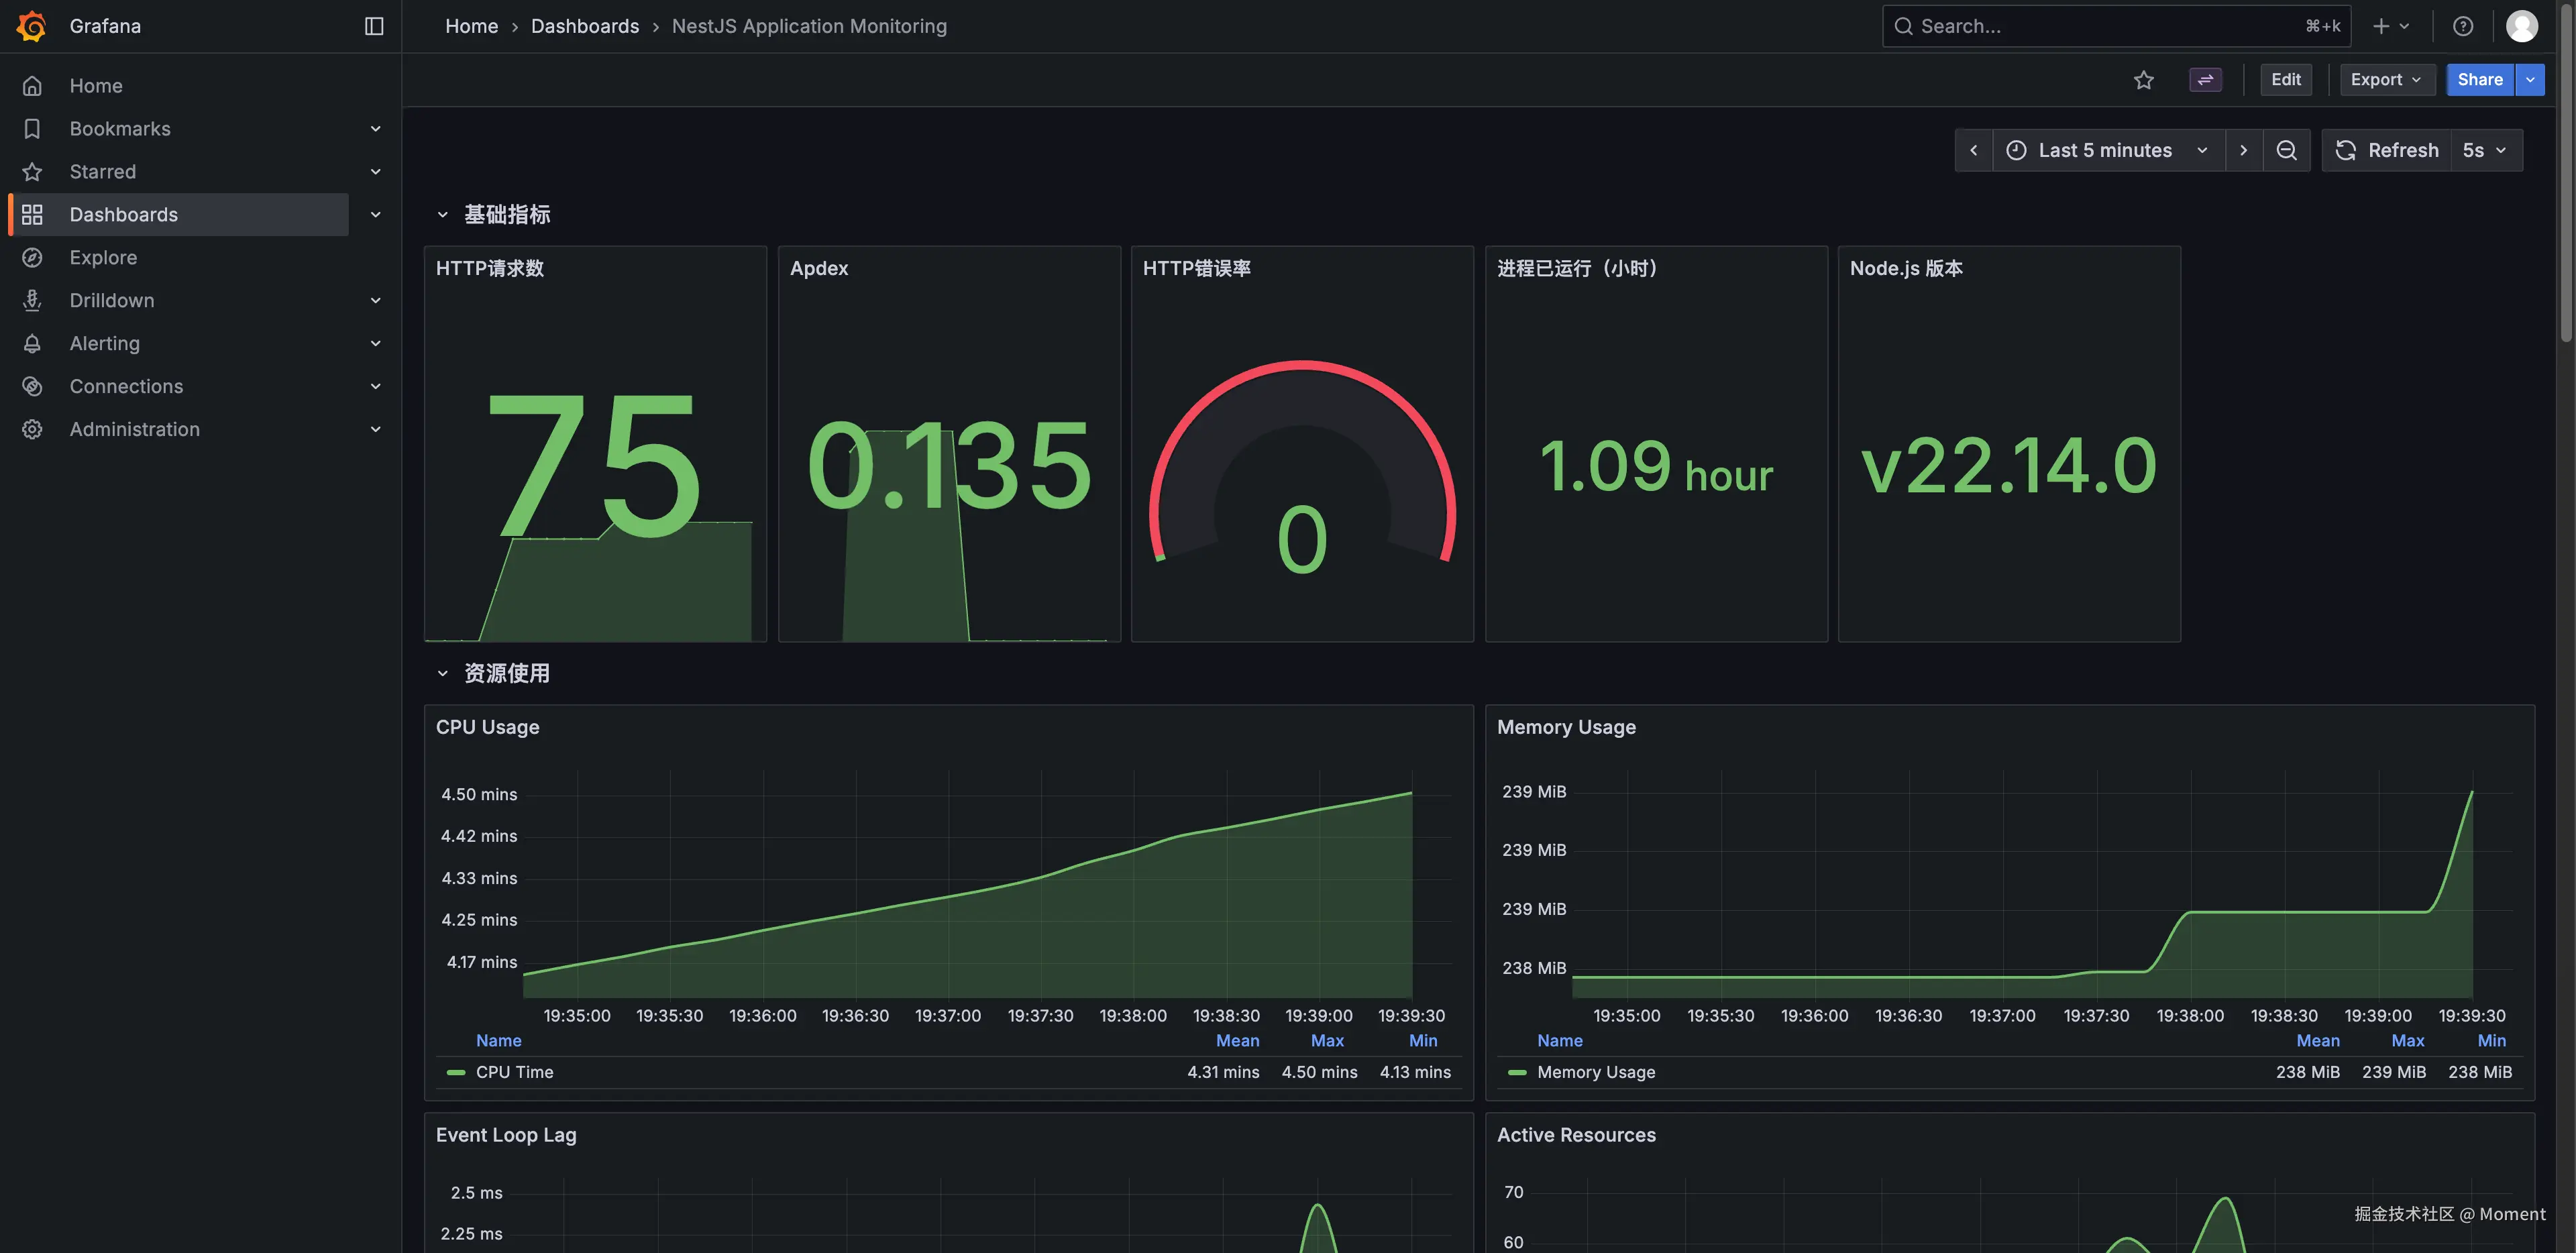Image resolution: width=2576 pixels, height=1253 pixels.
Task: Open the Last 5 minutes time picker
Action: 2107,150
